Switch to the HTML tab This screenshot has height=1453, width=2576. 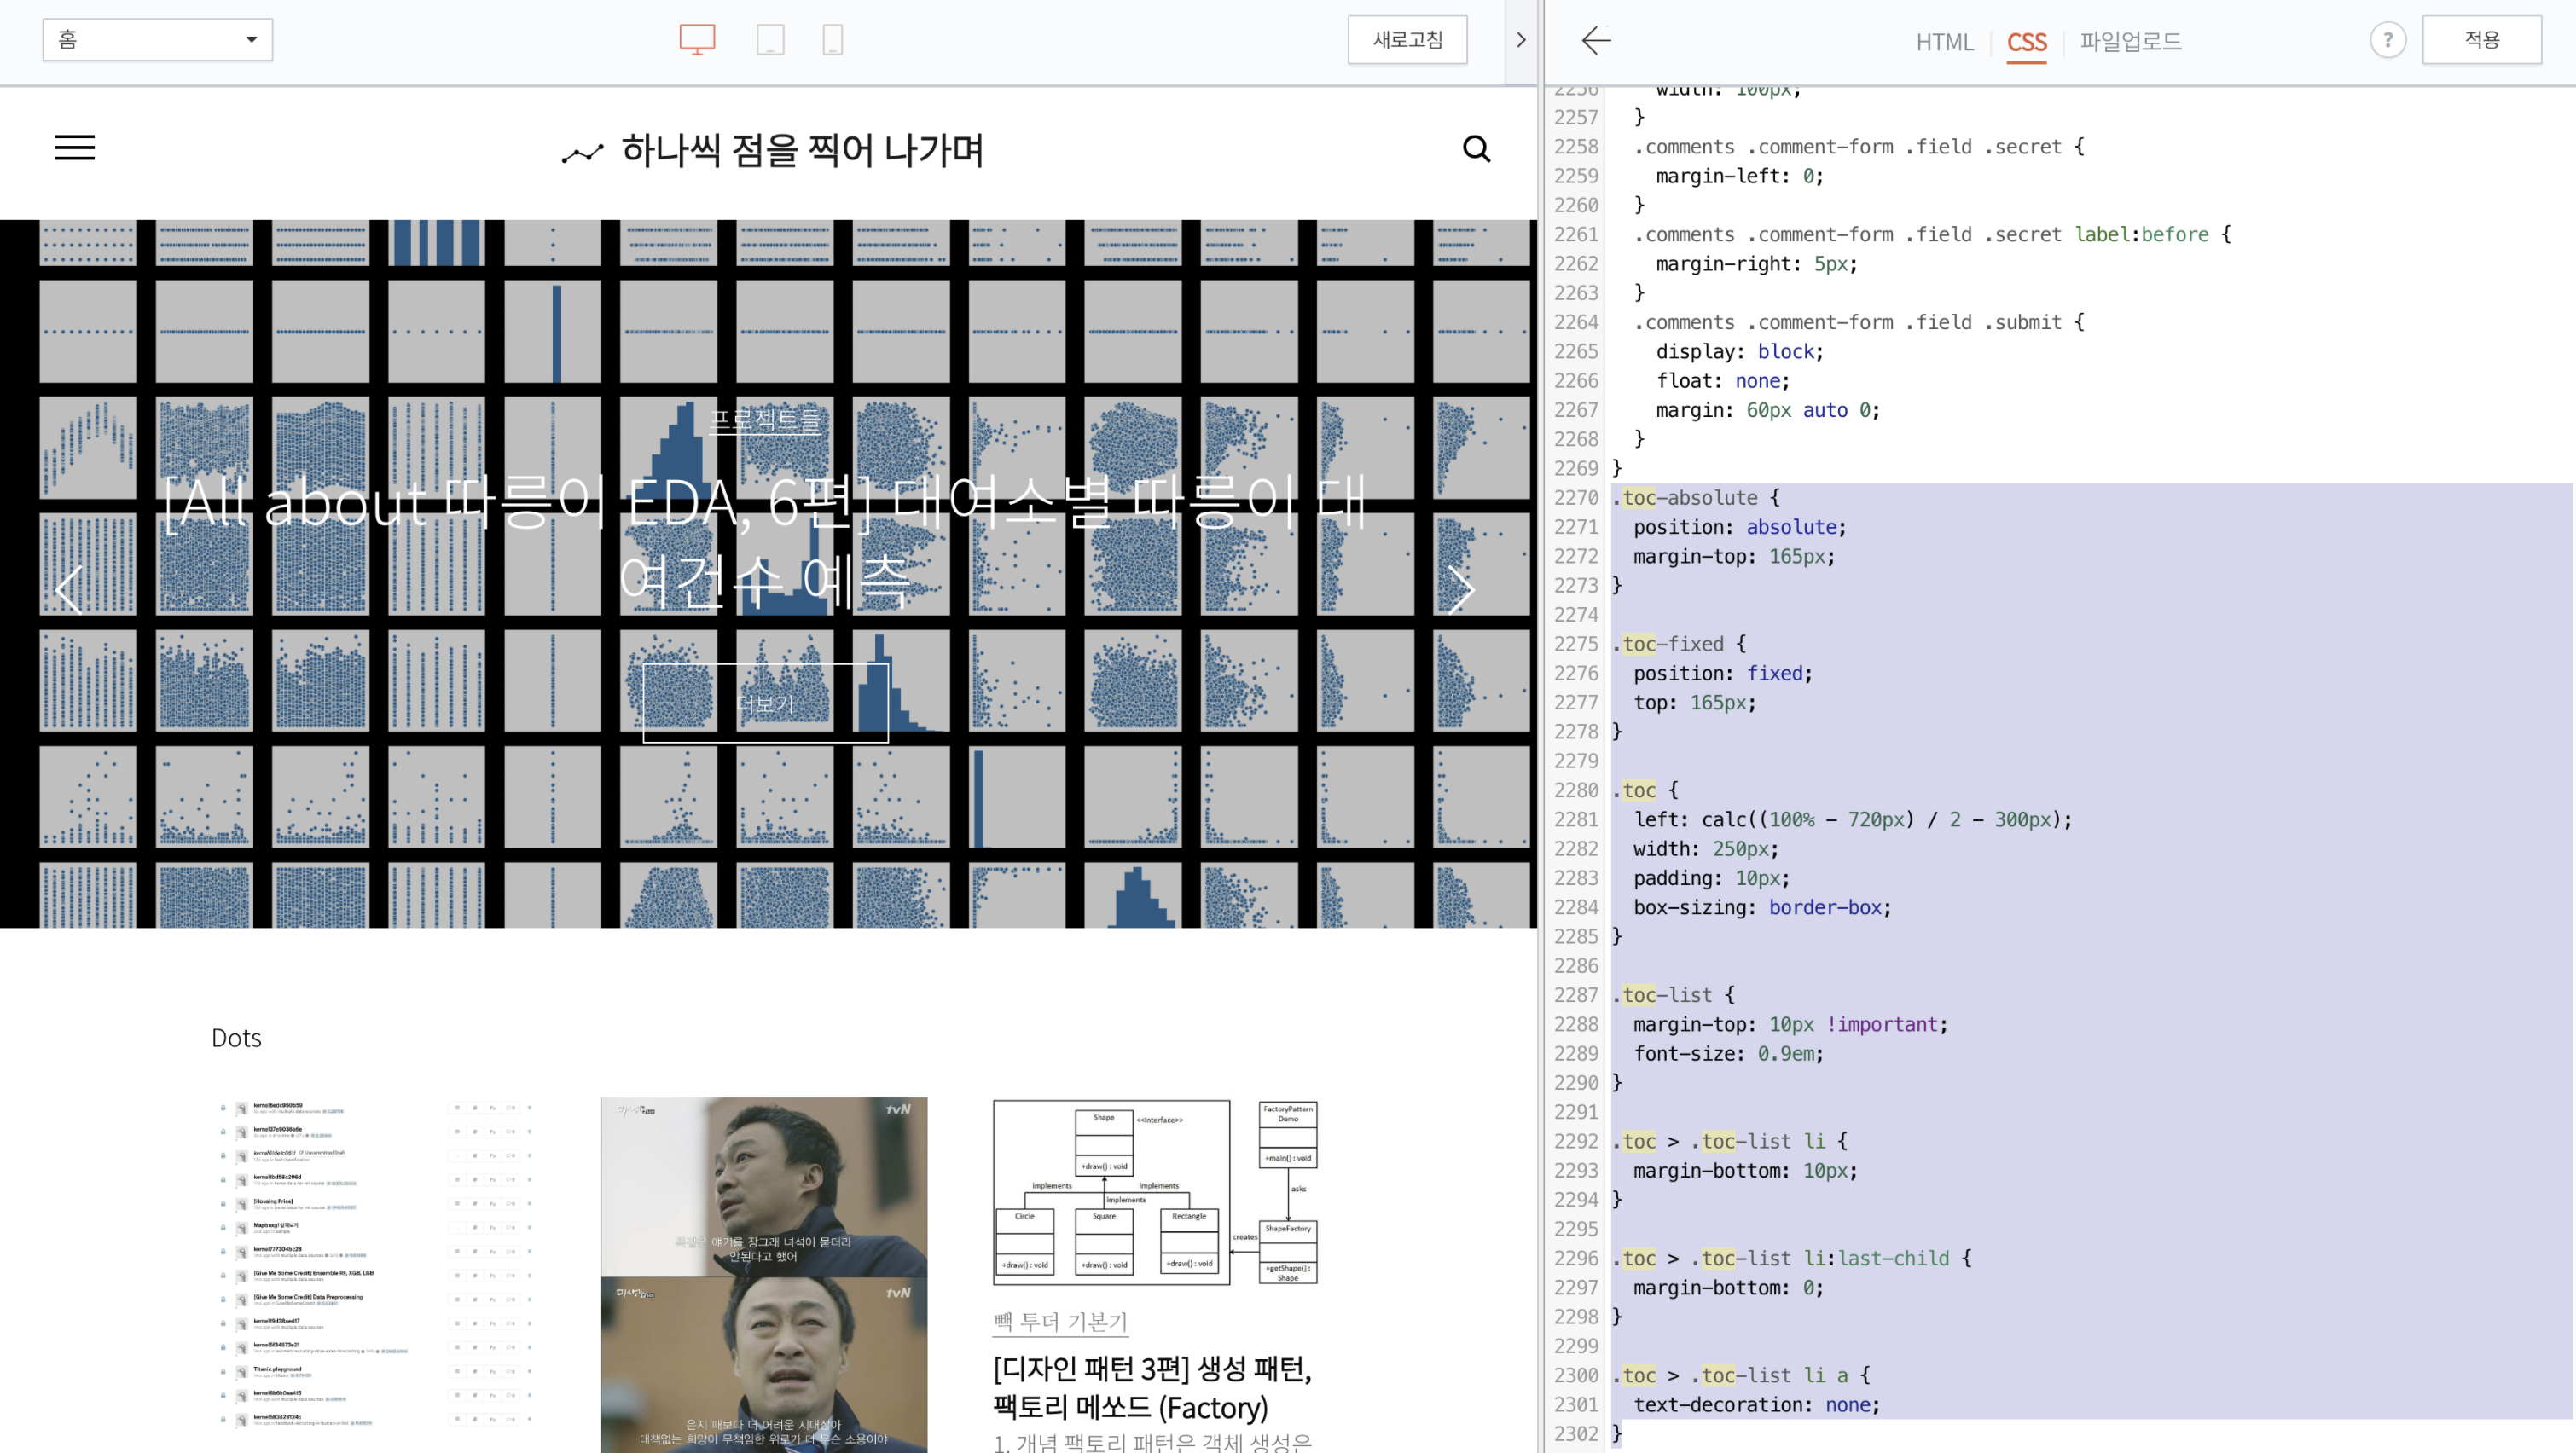pyautogui.click(x=1944, y=42)
